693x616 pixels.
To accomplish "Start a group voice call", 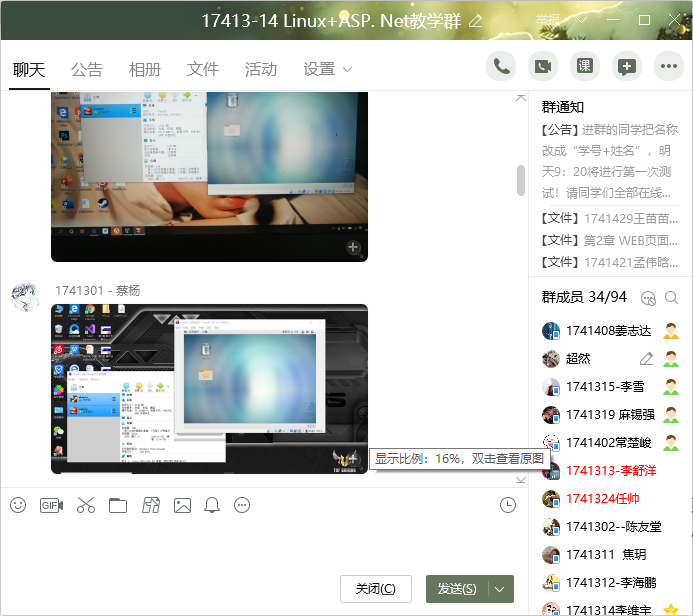I will click(501, 66).
